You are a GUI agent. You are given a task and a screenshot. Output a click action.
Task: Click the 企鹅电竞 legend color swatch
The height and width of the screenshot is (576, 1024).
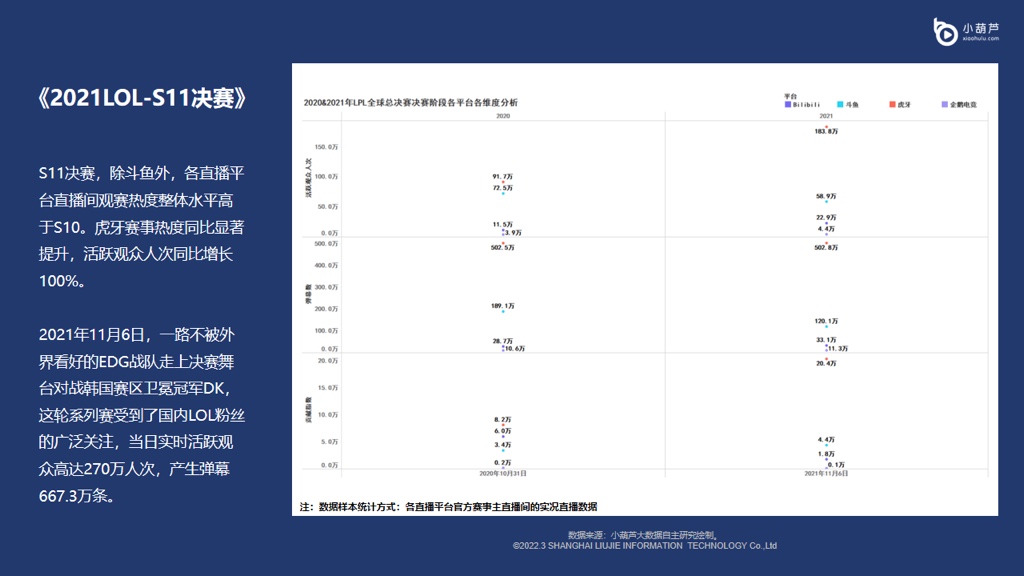coord(944,104)
